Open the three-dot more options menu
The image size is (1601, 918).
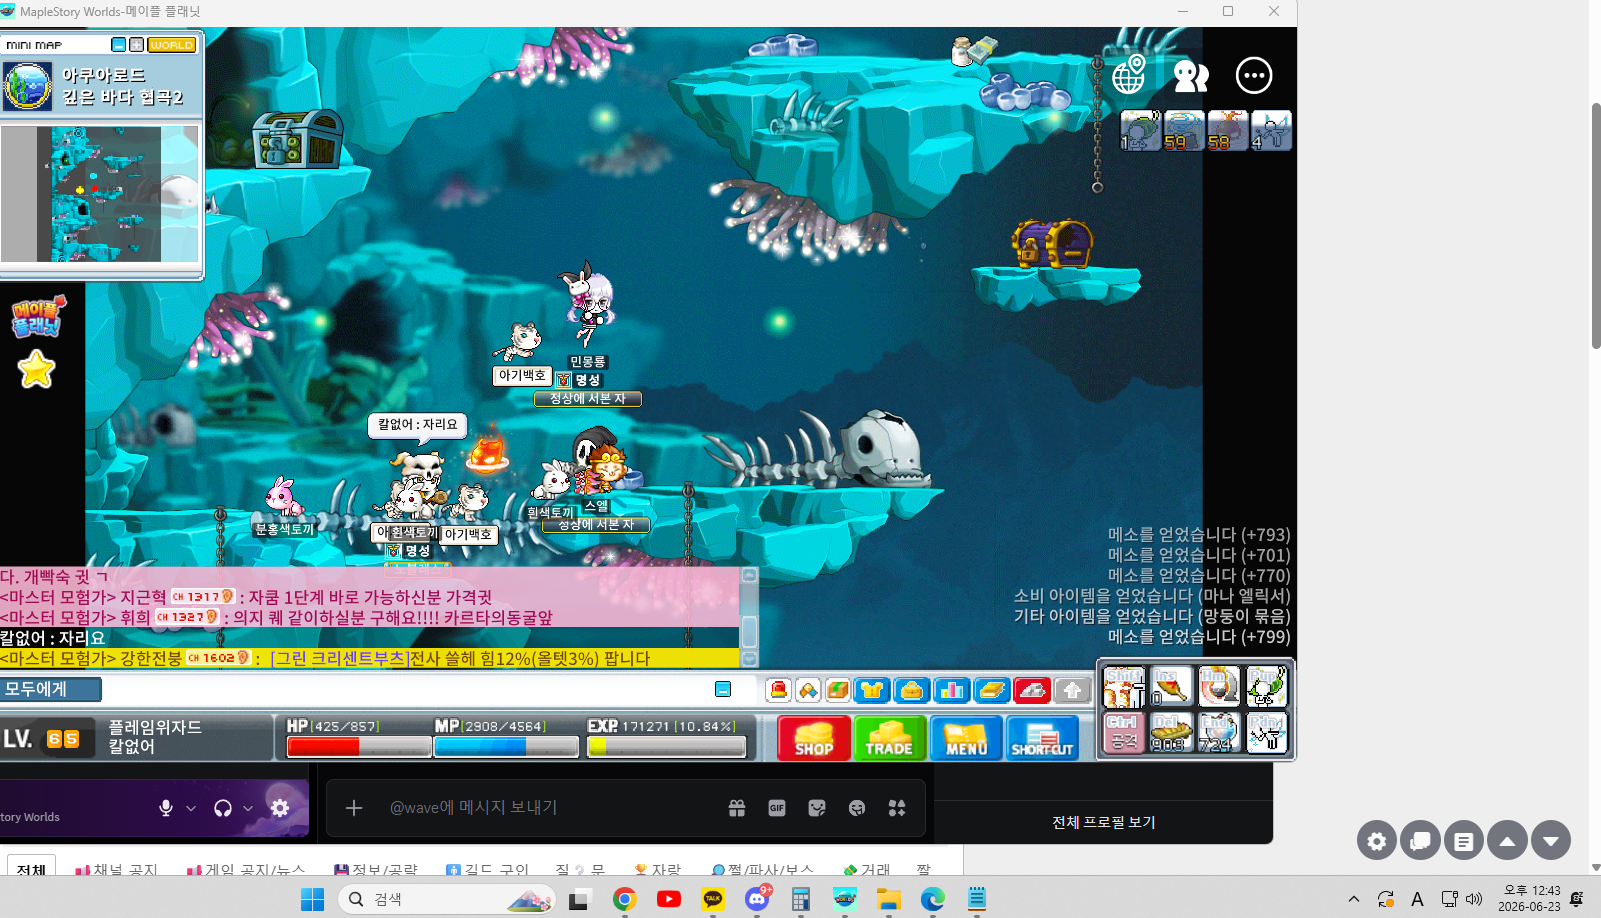[1254, 75]
